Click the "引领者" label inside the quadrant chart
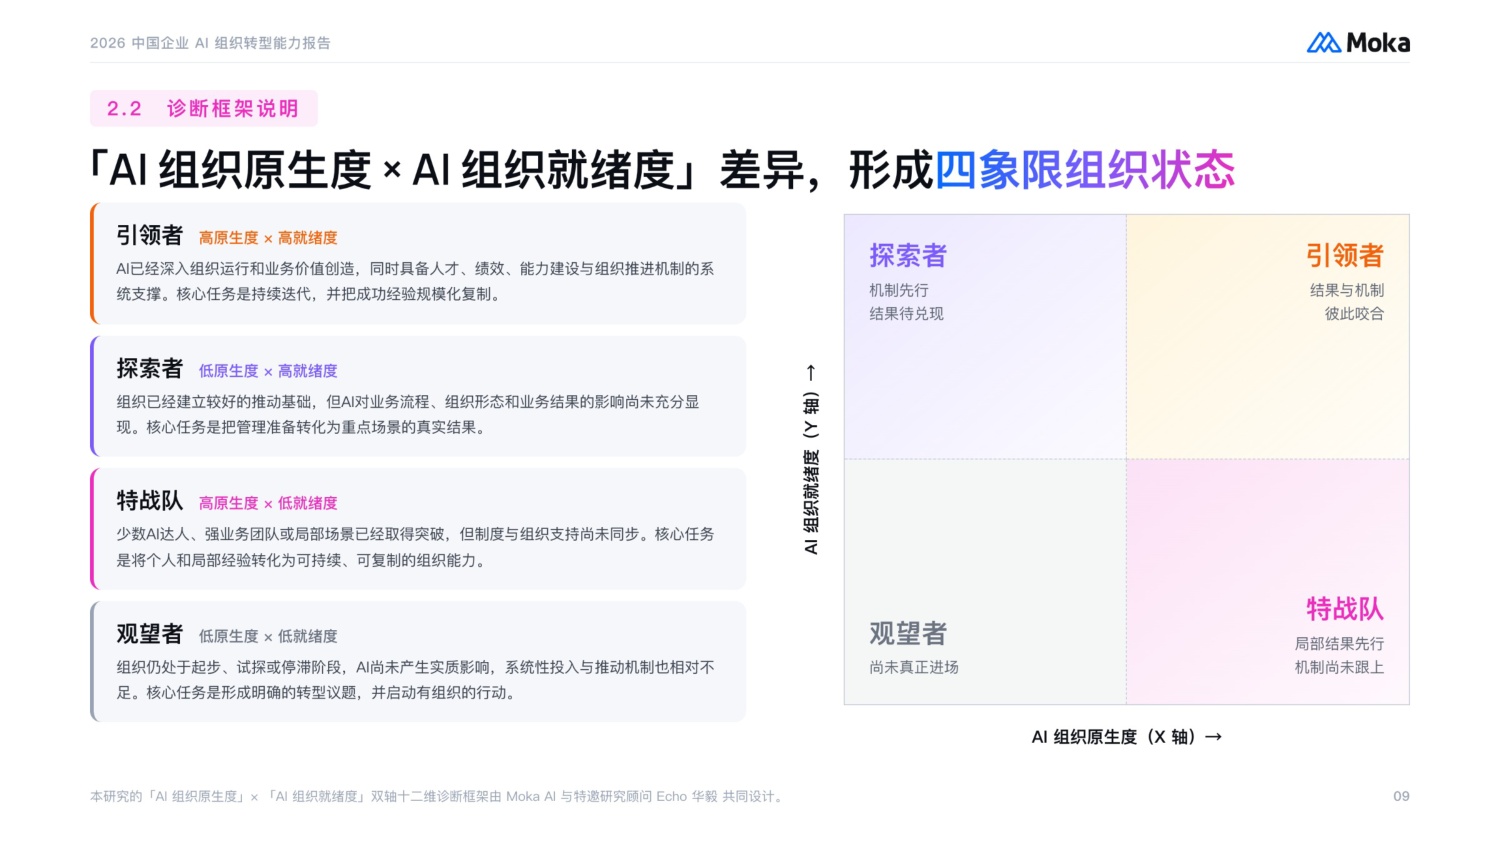This screenshot has width=1500, height=844. click(1345, 256)
